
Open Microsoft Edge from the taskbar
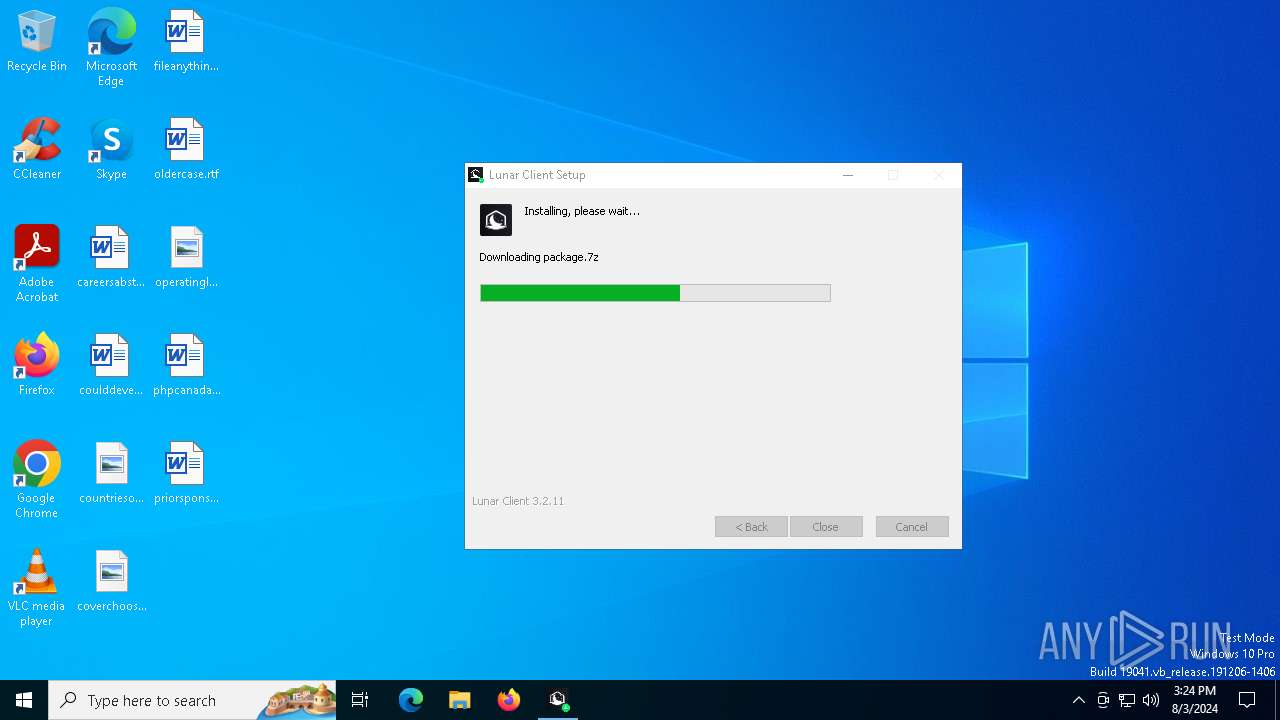pyautogui.click(x=411, y=700)
